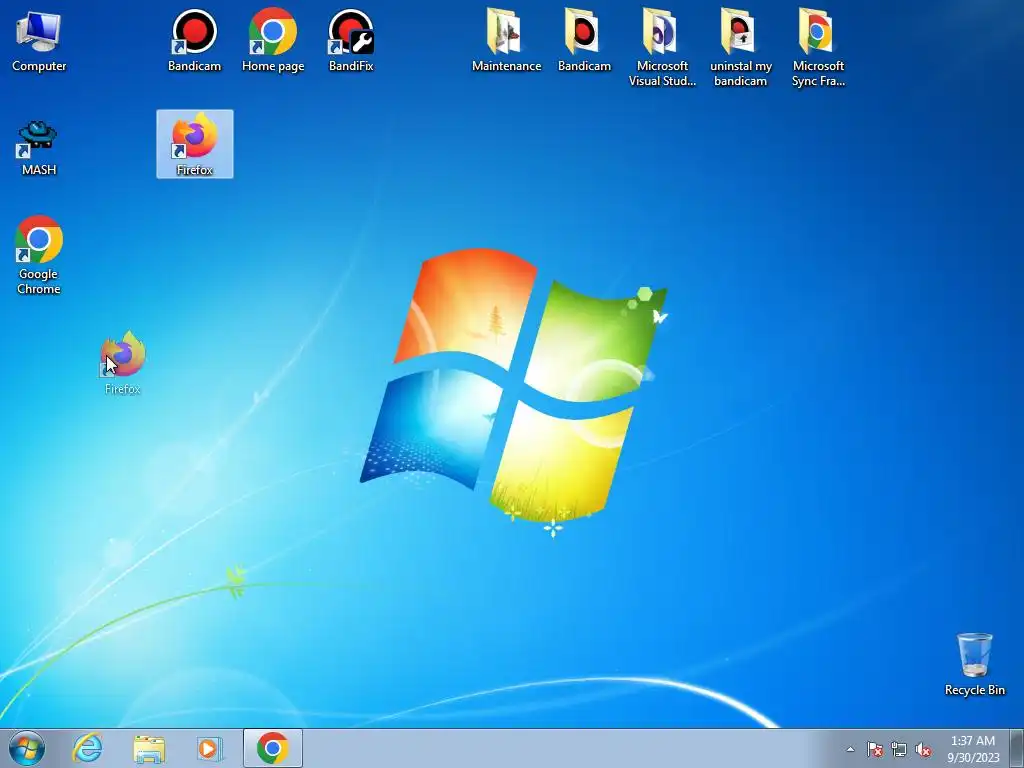Click the MASH label text

pyautogui.click(x=39, y=170)
